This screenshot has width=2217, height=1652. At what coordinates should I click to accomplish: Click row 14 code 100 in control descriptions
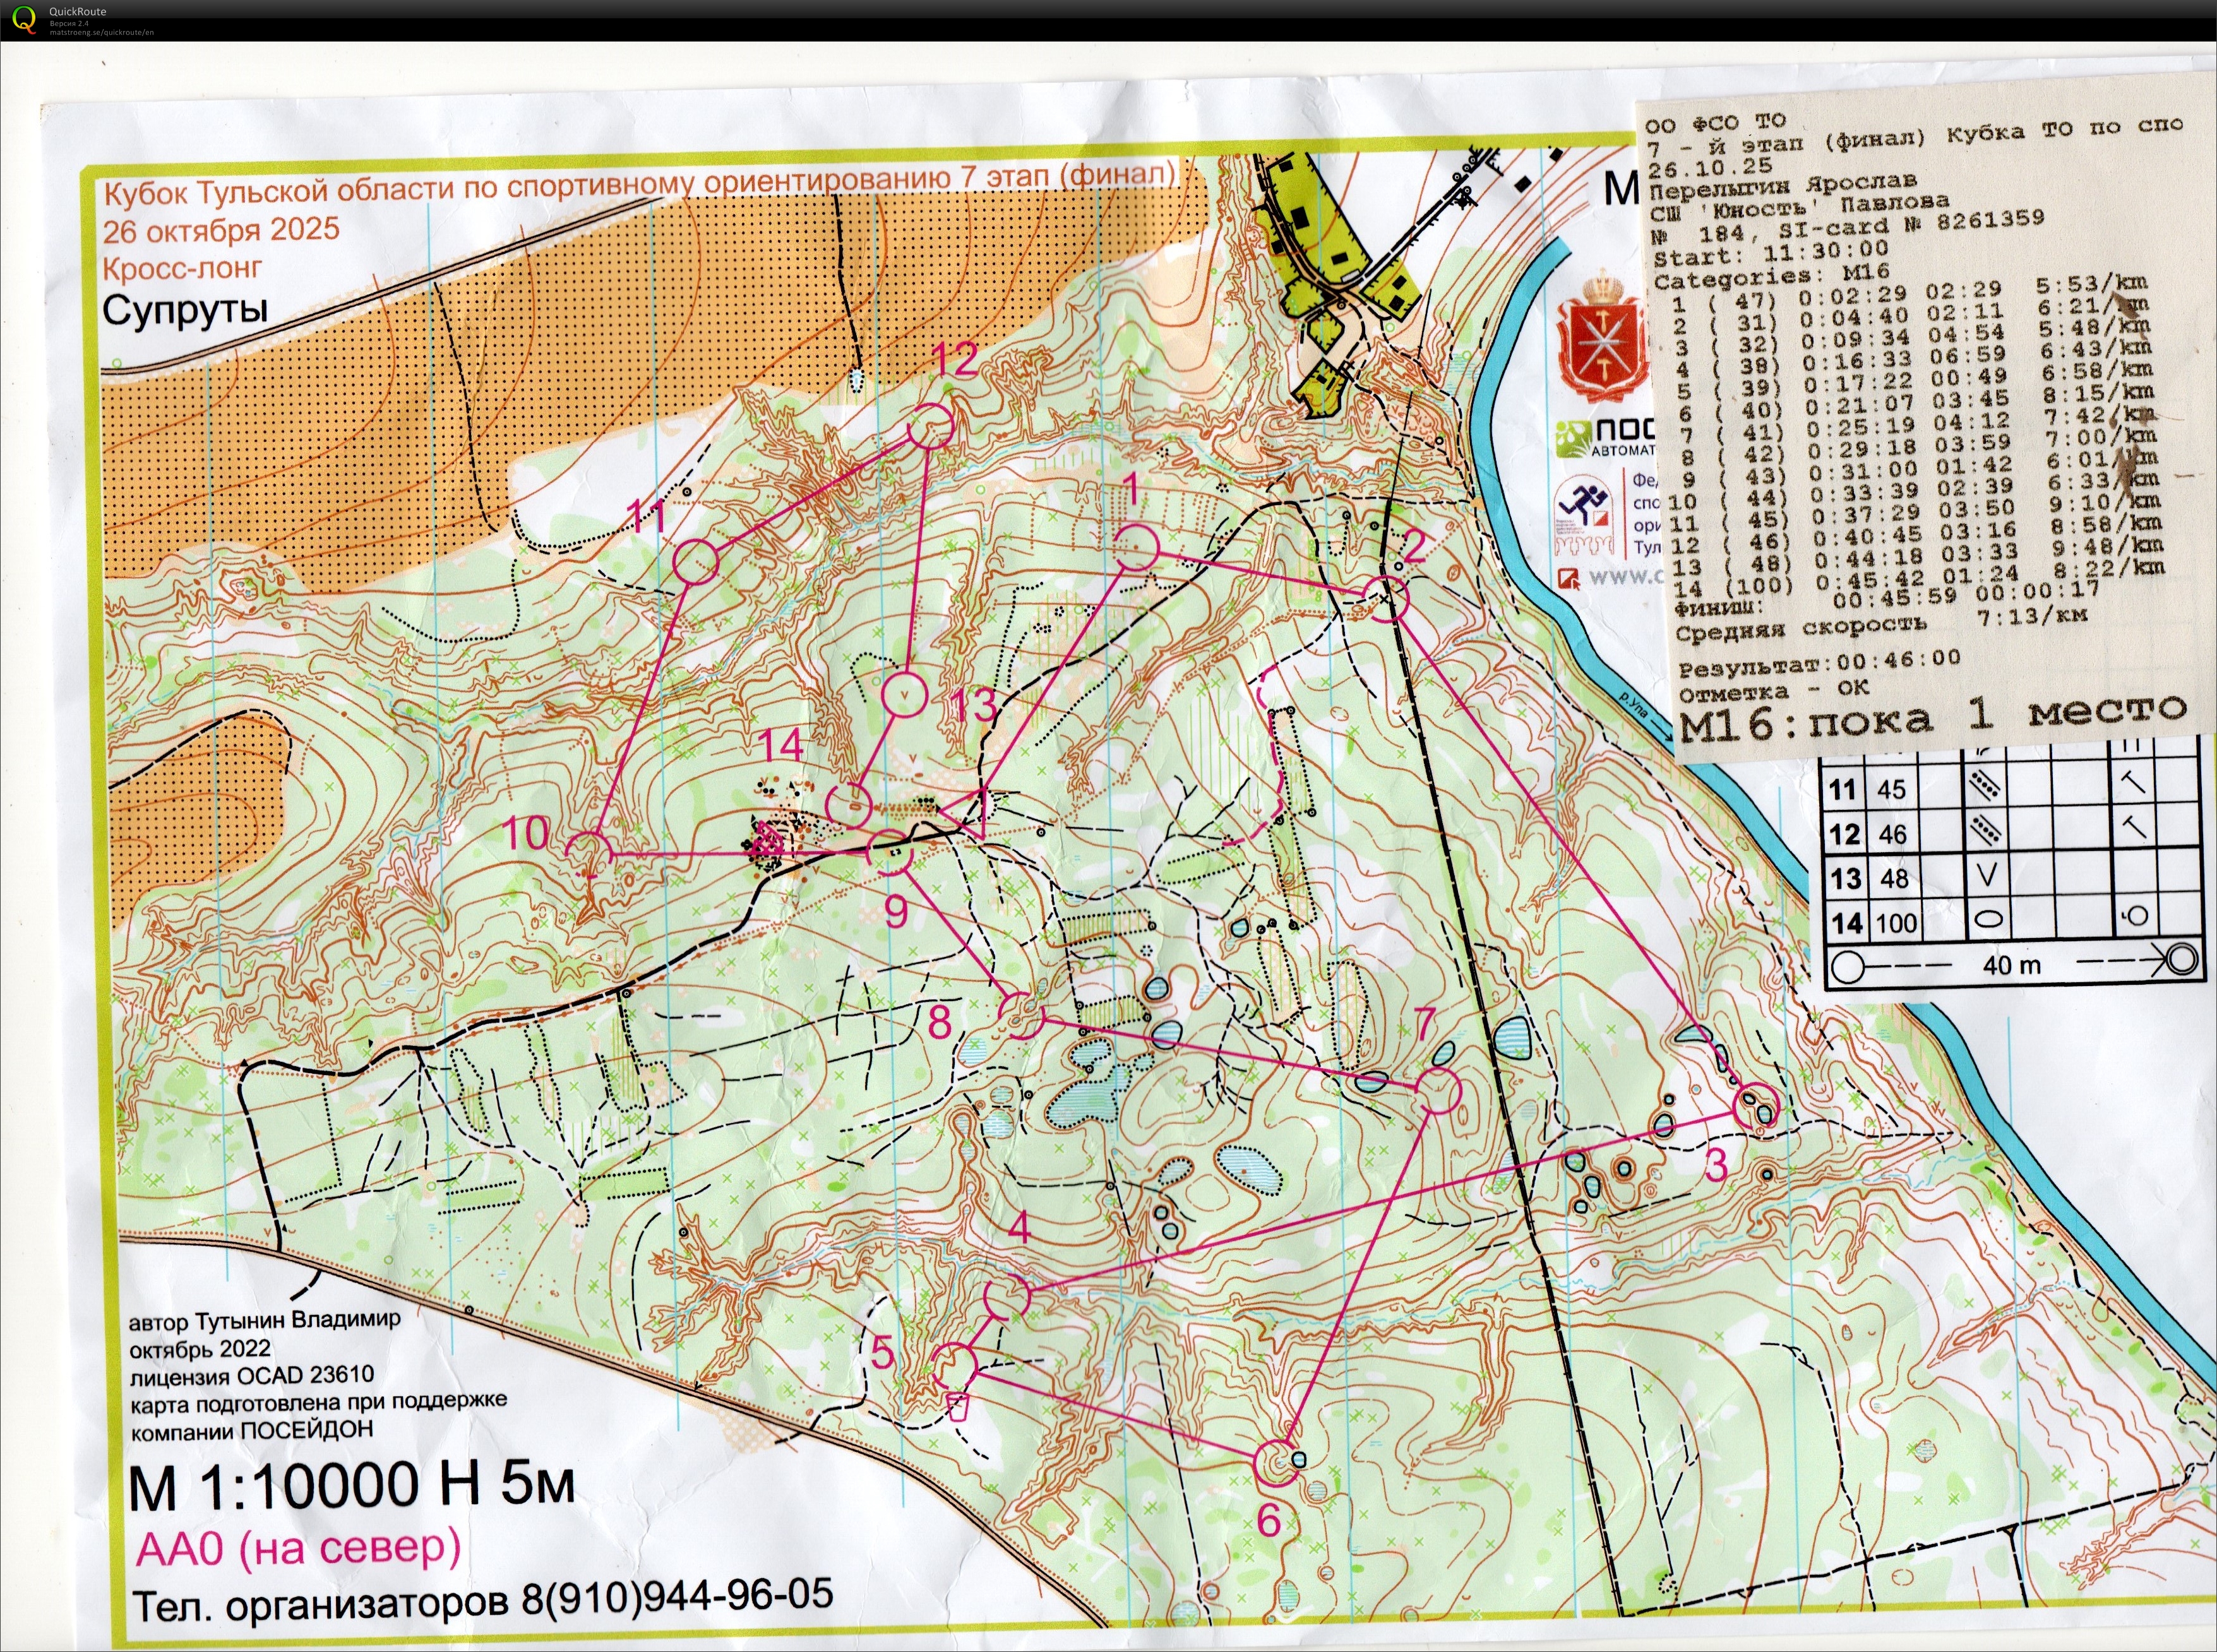coord(1896,922)
